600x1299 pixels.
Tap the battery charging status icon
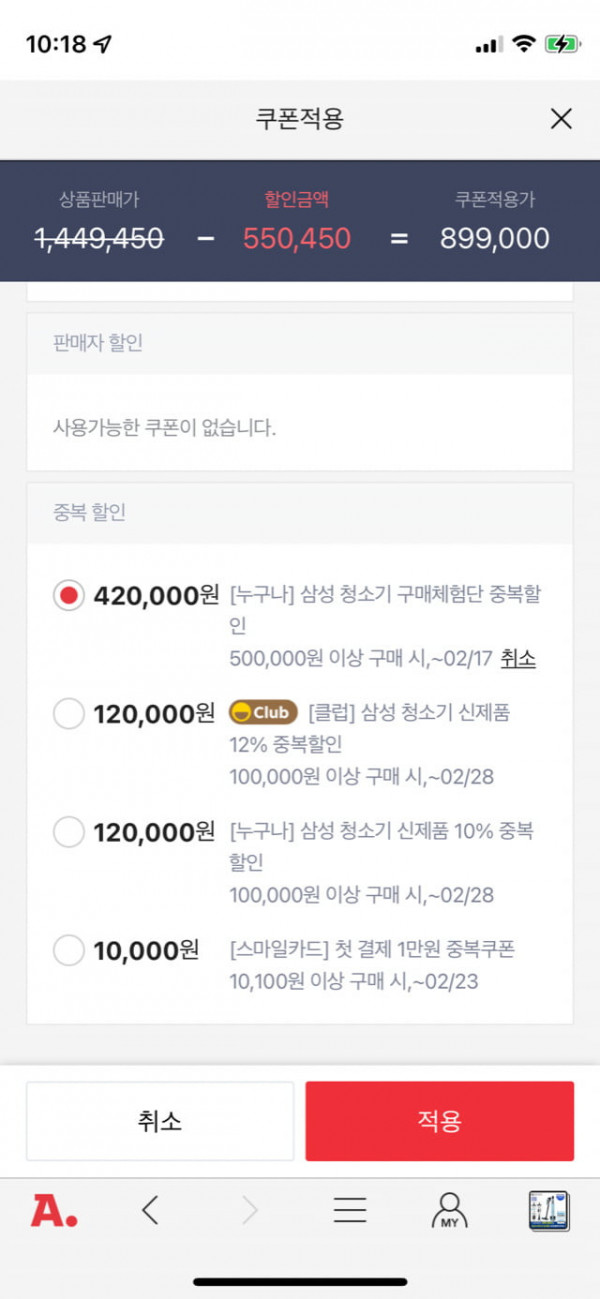point(561,44)
